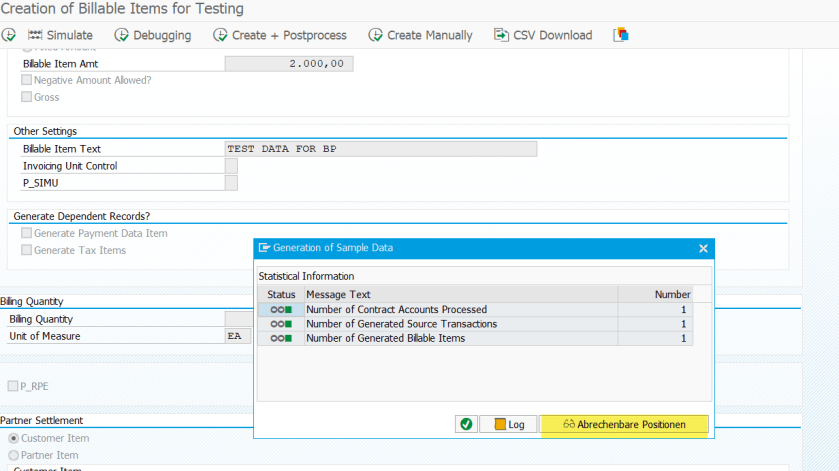
Task: Check the Generate Tax Items option
Action: click(x=27, y=250)
